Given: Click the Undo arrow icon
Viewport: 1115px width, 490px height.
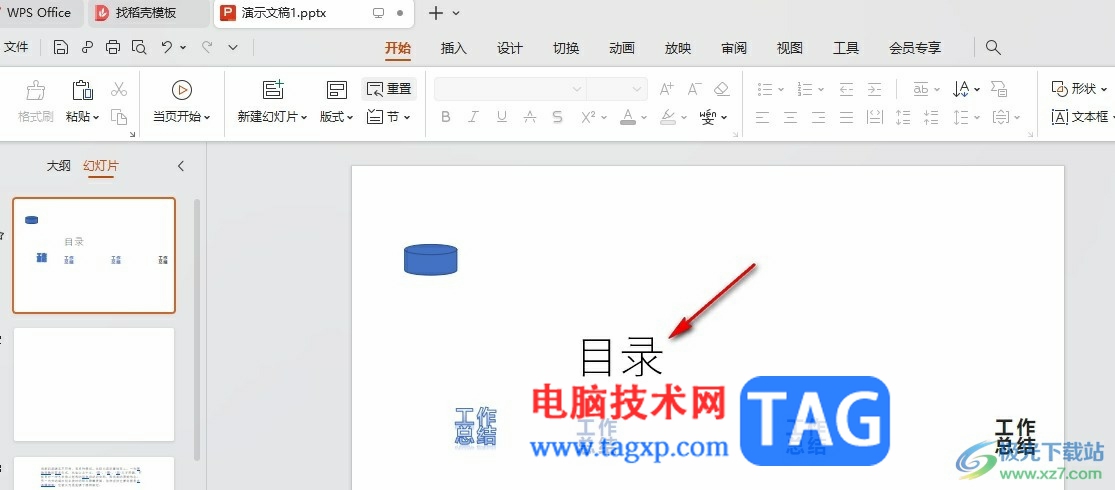Looking at the screenshot, I should (166, 48).
